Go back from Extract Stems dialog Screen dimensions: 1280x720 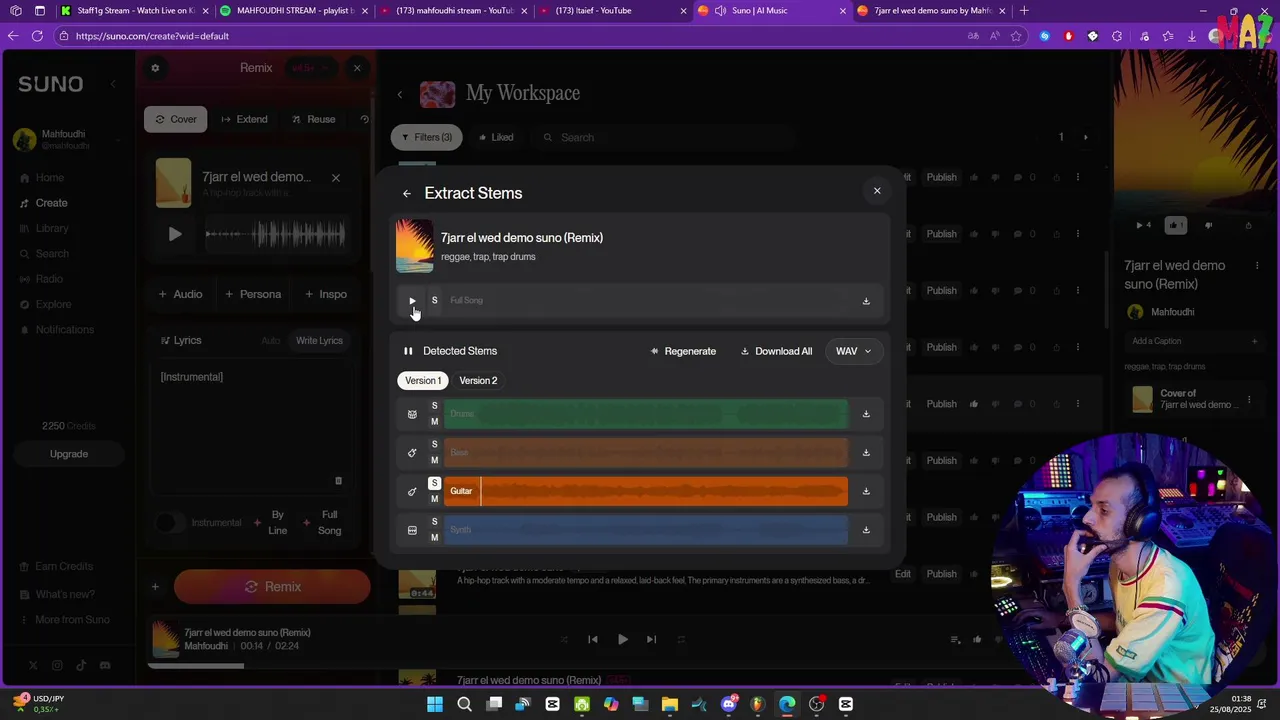(x=407, y=194)
